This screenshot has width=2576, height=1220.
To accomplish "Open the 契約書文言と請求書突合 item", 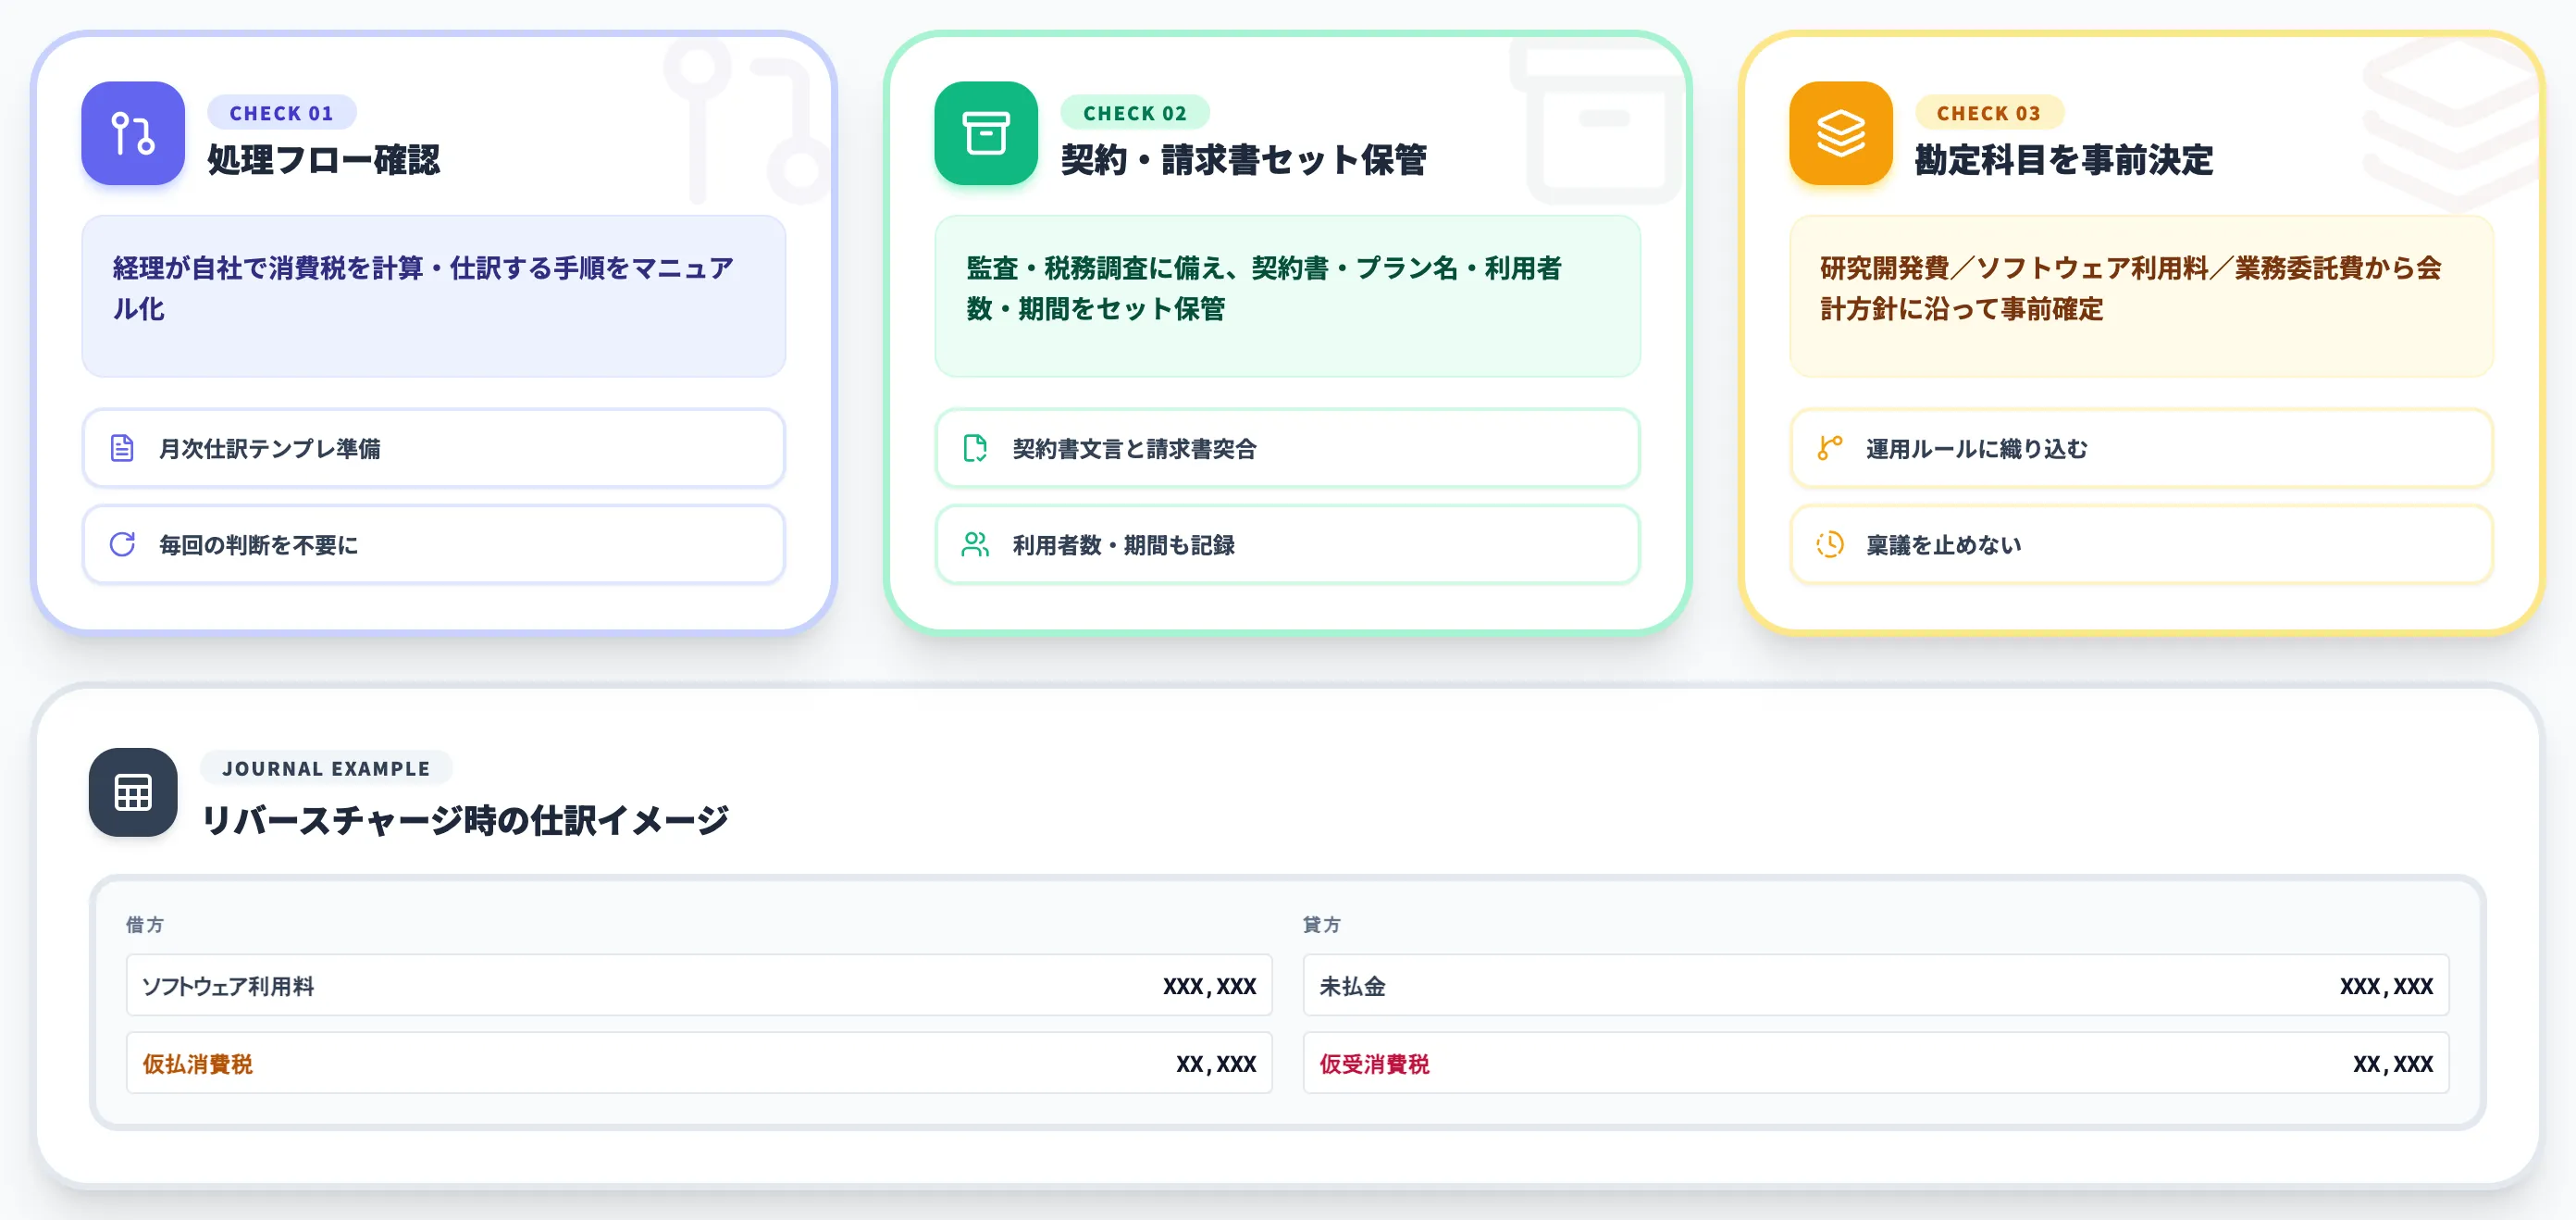I will pyautogui.click(x=1288, y=448).
